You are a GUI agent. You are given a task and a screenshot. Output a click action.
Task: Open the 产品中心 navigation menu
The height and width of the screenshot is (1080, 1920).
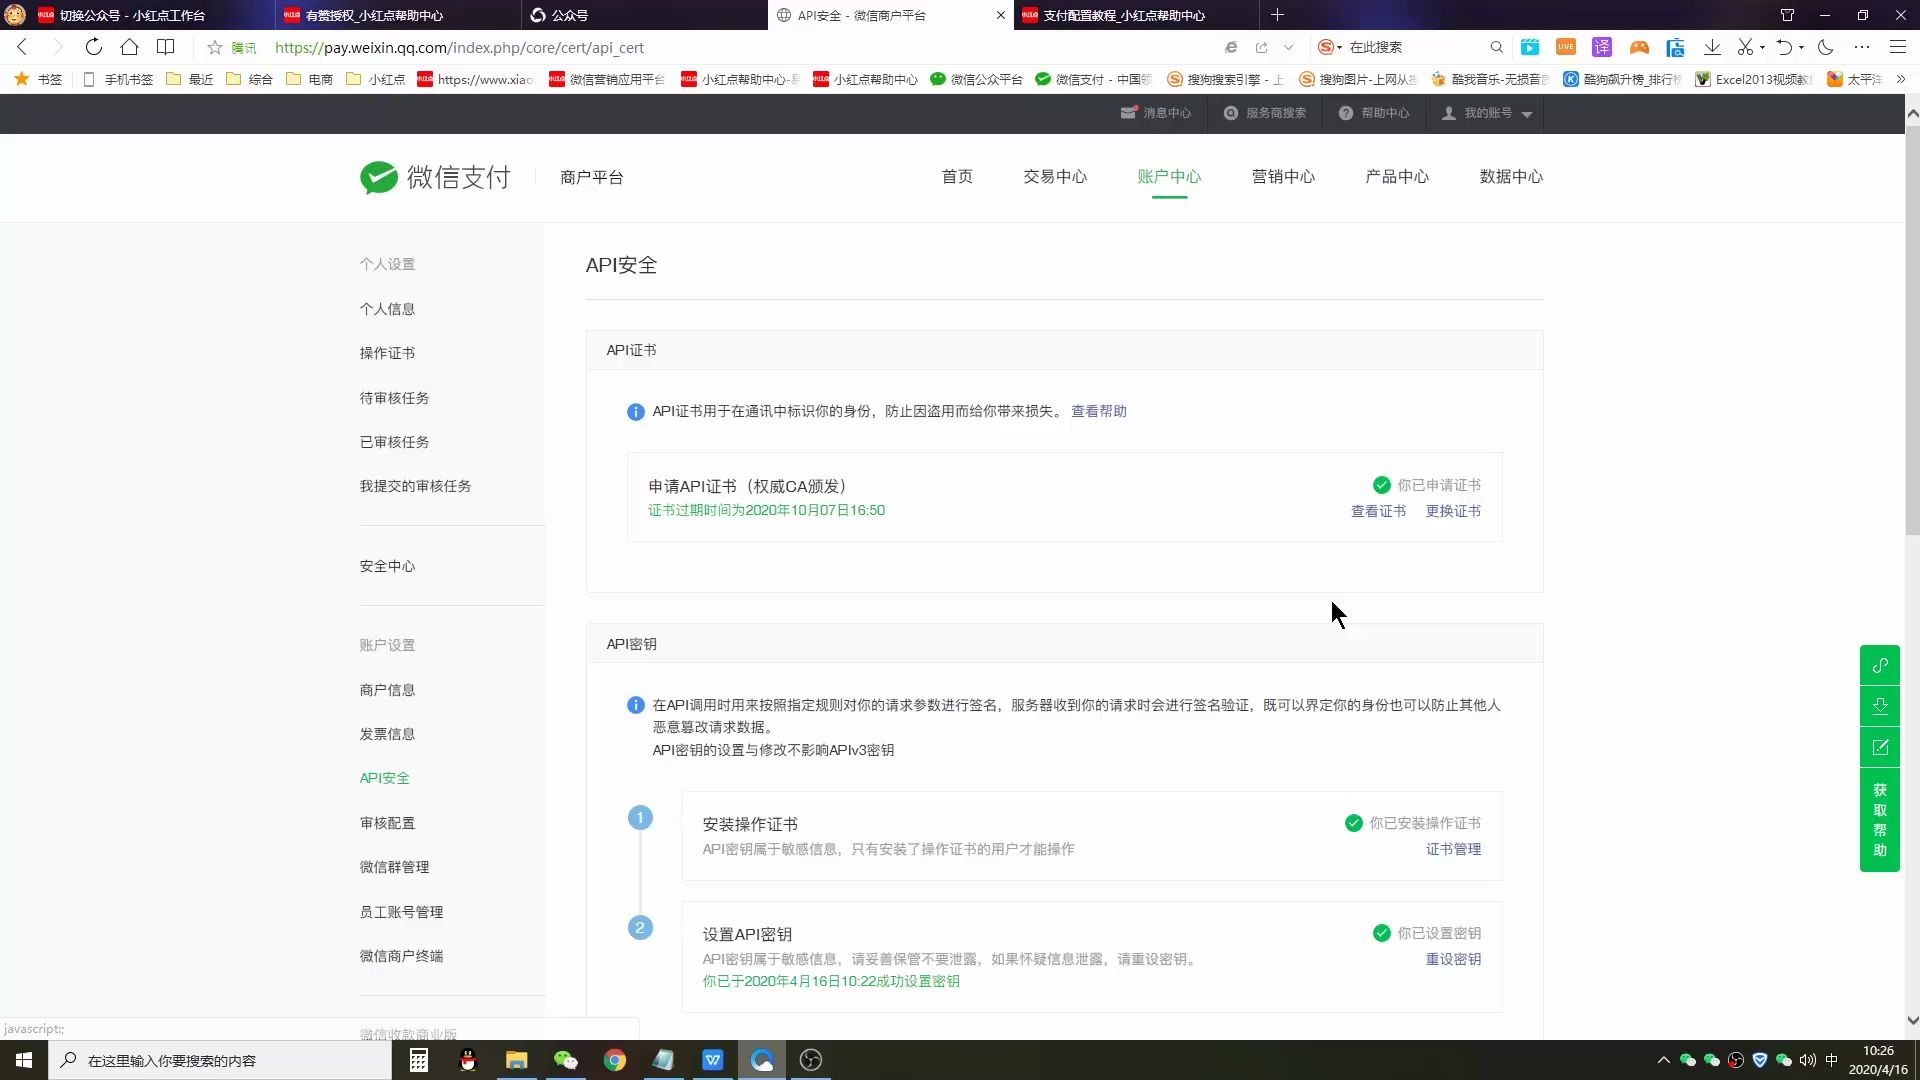click(x=1397, y=177)
